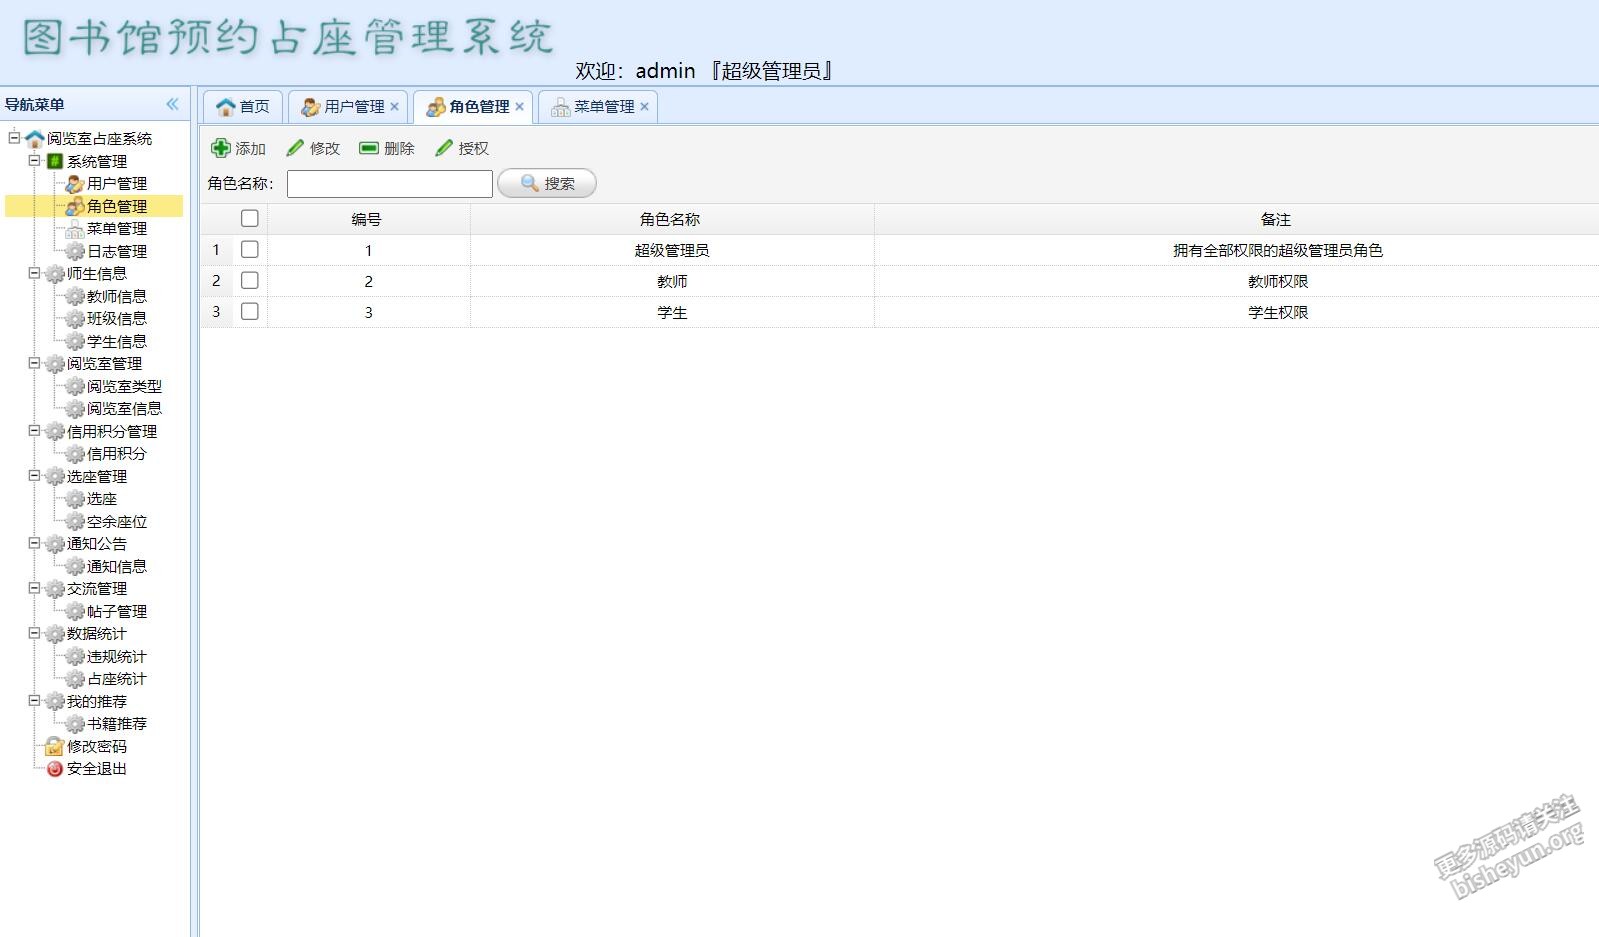This screenshot has width=1599, height=937.
Task: Click the green minus Delete icon
Action: click(x=369, y=148)
